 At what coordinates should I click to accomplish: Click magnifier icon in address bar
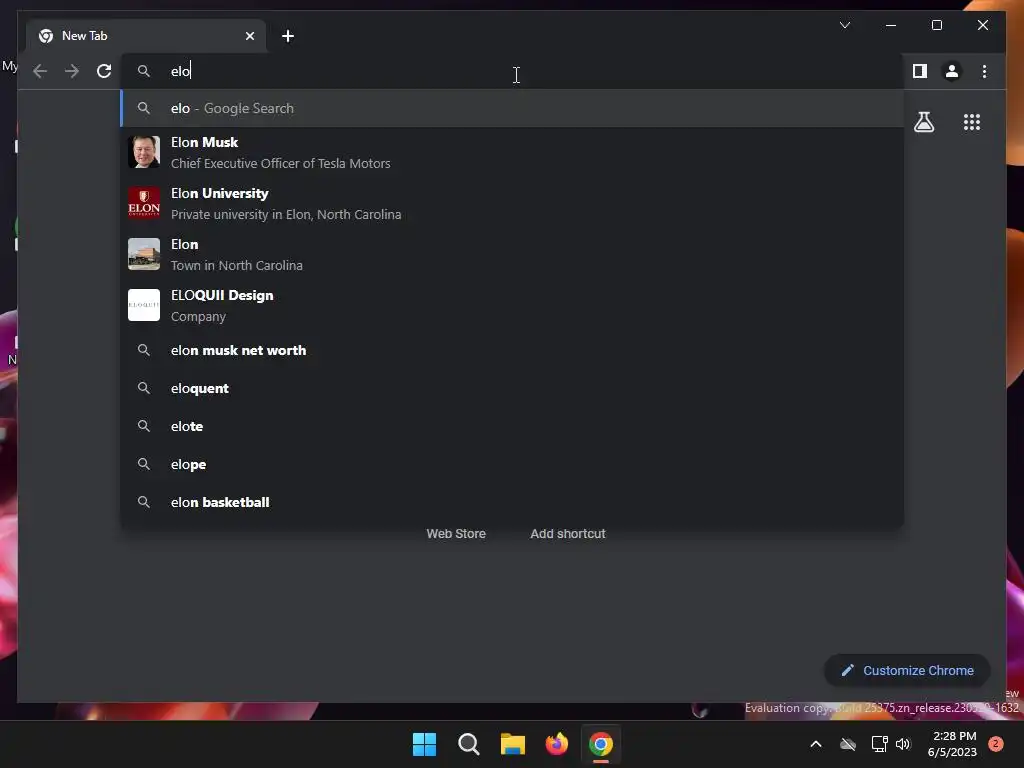pyautogui.click(x=144, y=71)
